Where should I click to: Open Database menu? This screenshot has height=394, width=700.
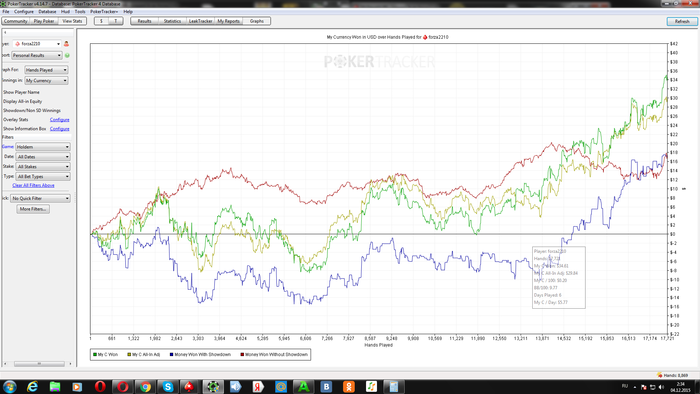click(x=47, y=12)
